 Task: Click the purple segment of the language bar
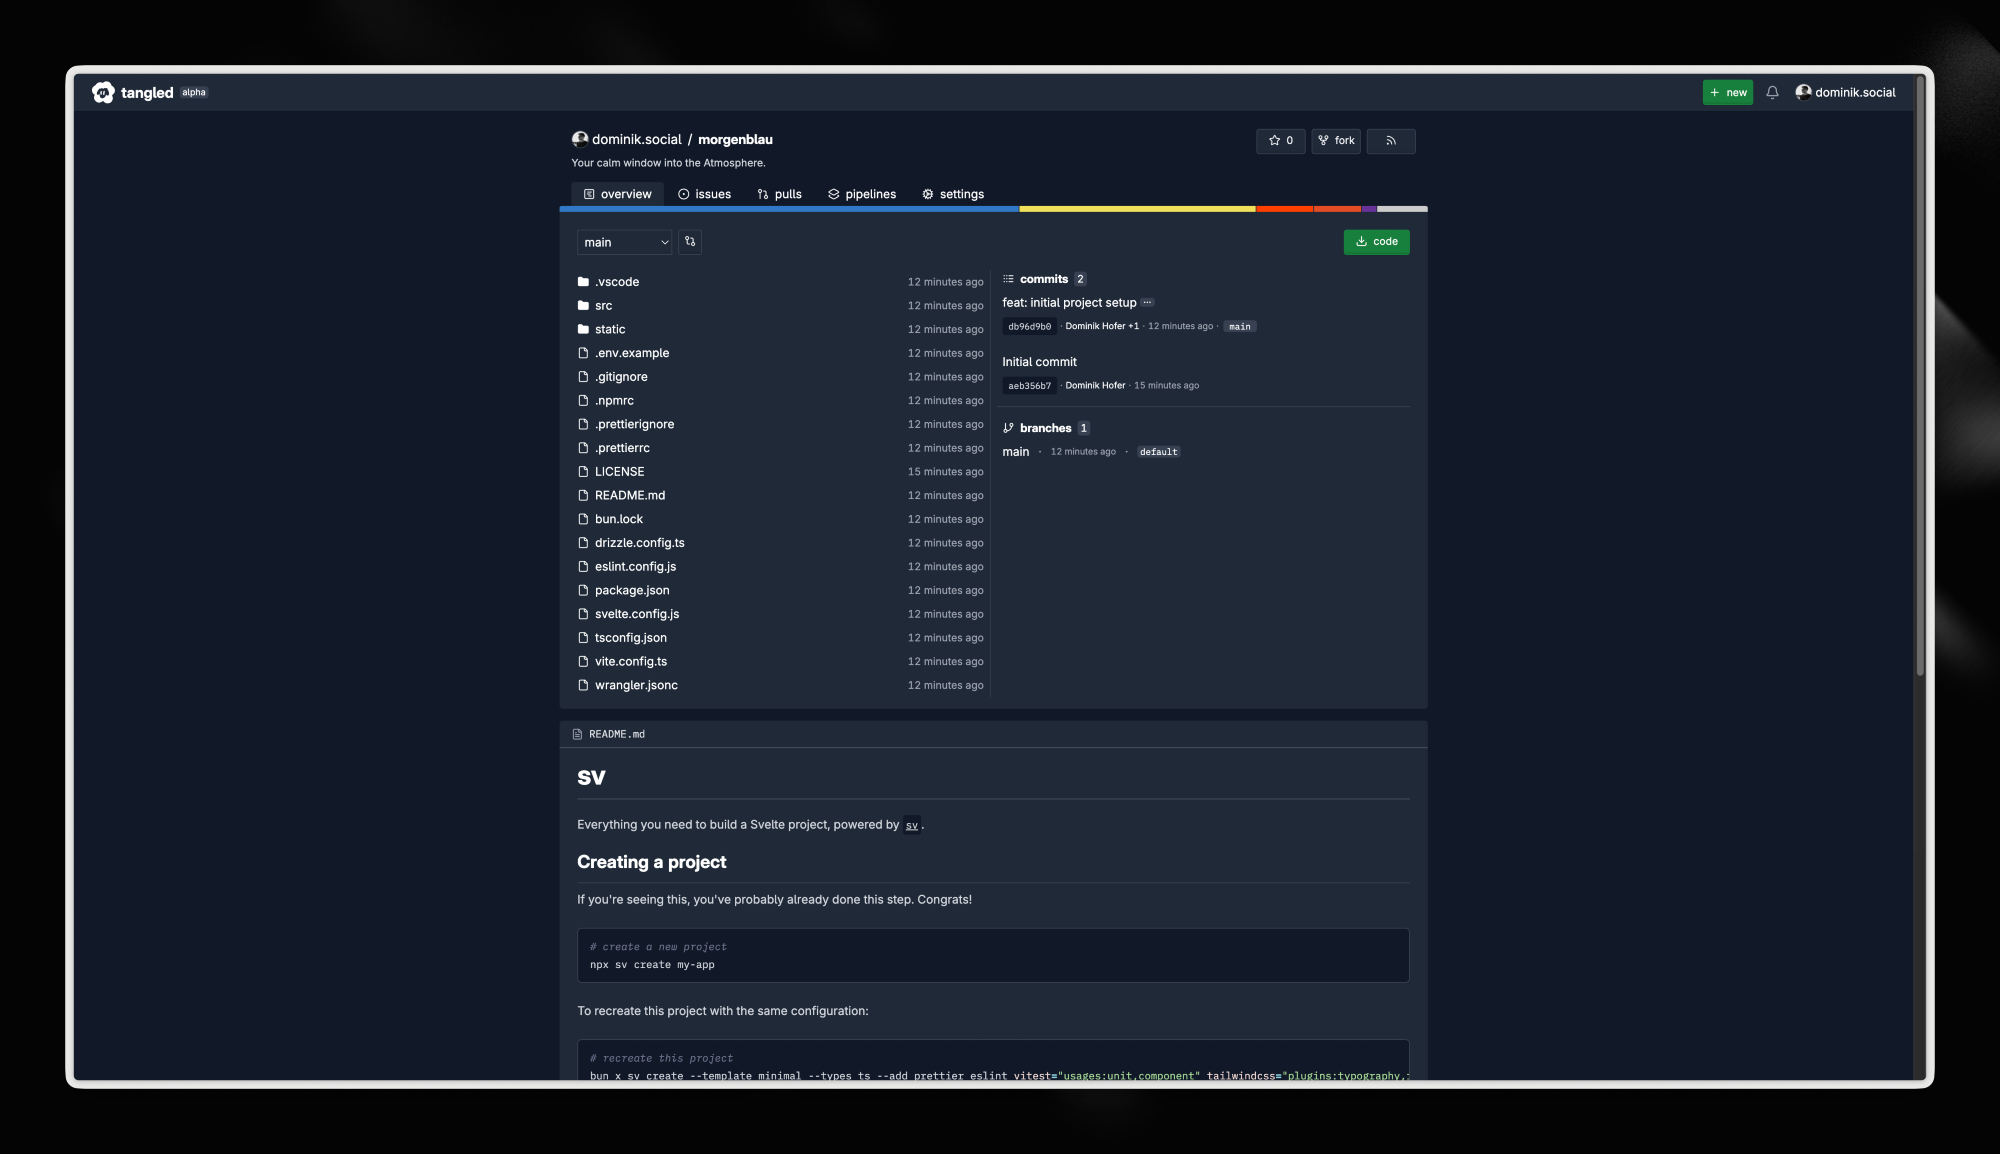(x=1369, y=209)
